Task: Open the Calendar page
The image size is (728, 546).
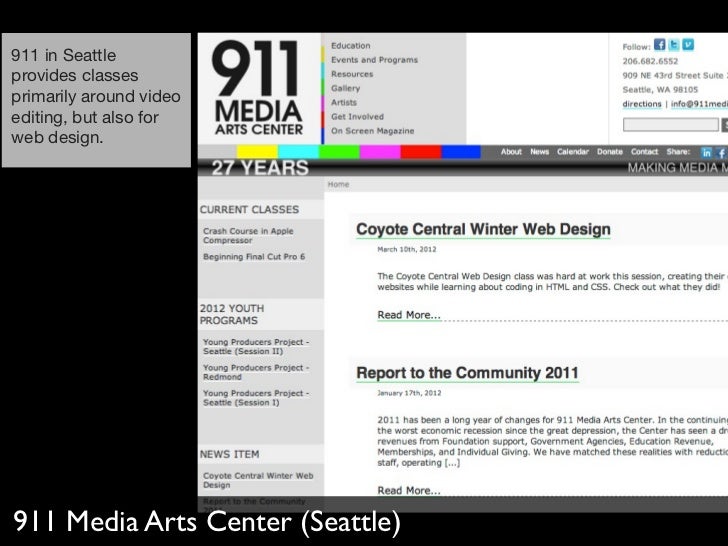Action: pos(573,152)
